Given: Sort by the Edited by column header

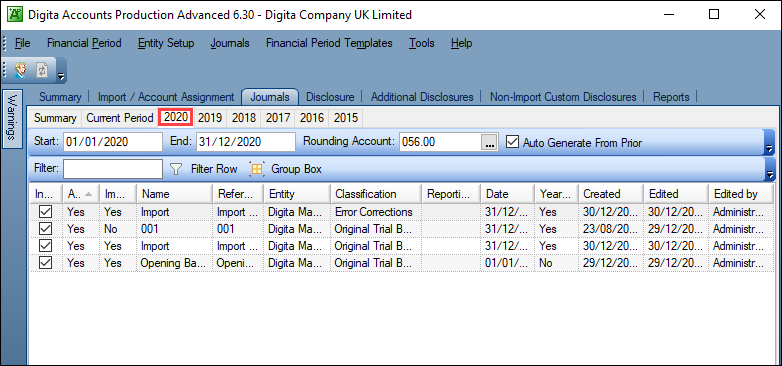Looking at the screenshot, I should tap(741, 194).
